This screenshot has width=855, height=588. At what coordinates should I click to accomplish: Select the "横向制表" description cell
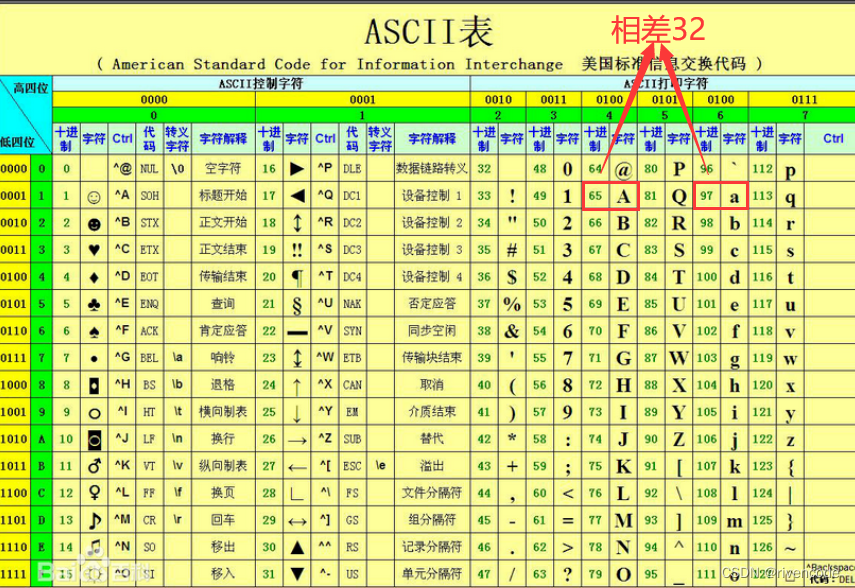click(x=222, y=412)
